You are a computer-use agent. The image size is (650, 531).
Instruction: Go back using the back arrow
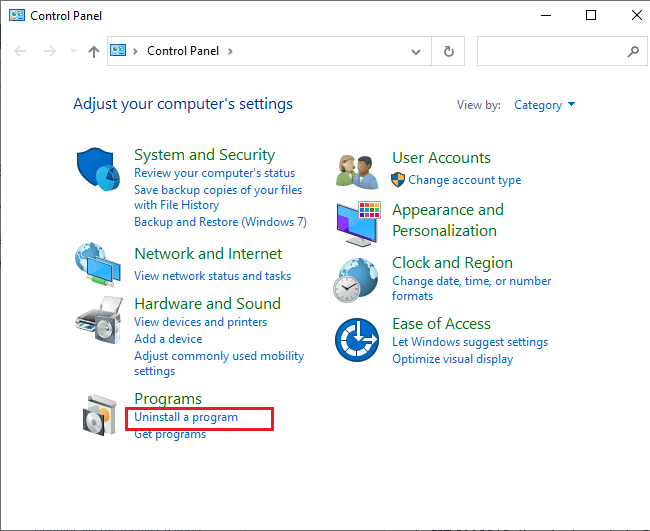coord(20,51)
